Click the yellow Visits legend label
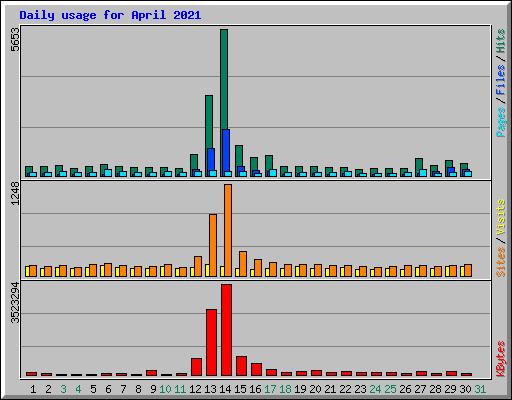 500,218
